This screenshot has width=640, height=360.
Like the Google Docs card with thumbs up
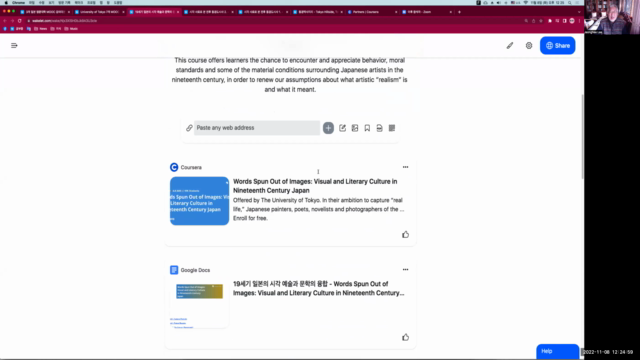pos(405,337)
